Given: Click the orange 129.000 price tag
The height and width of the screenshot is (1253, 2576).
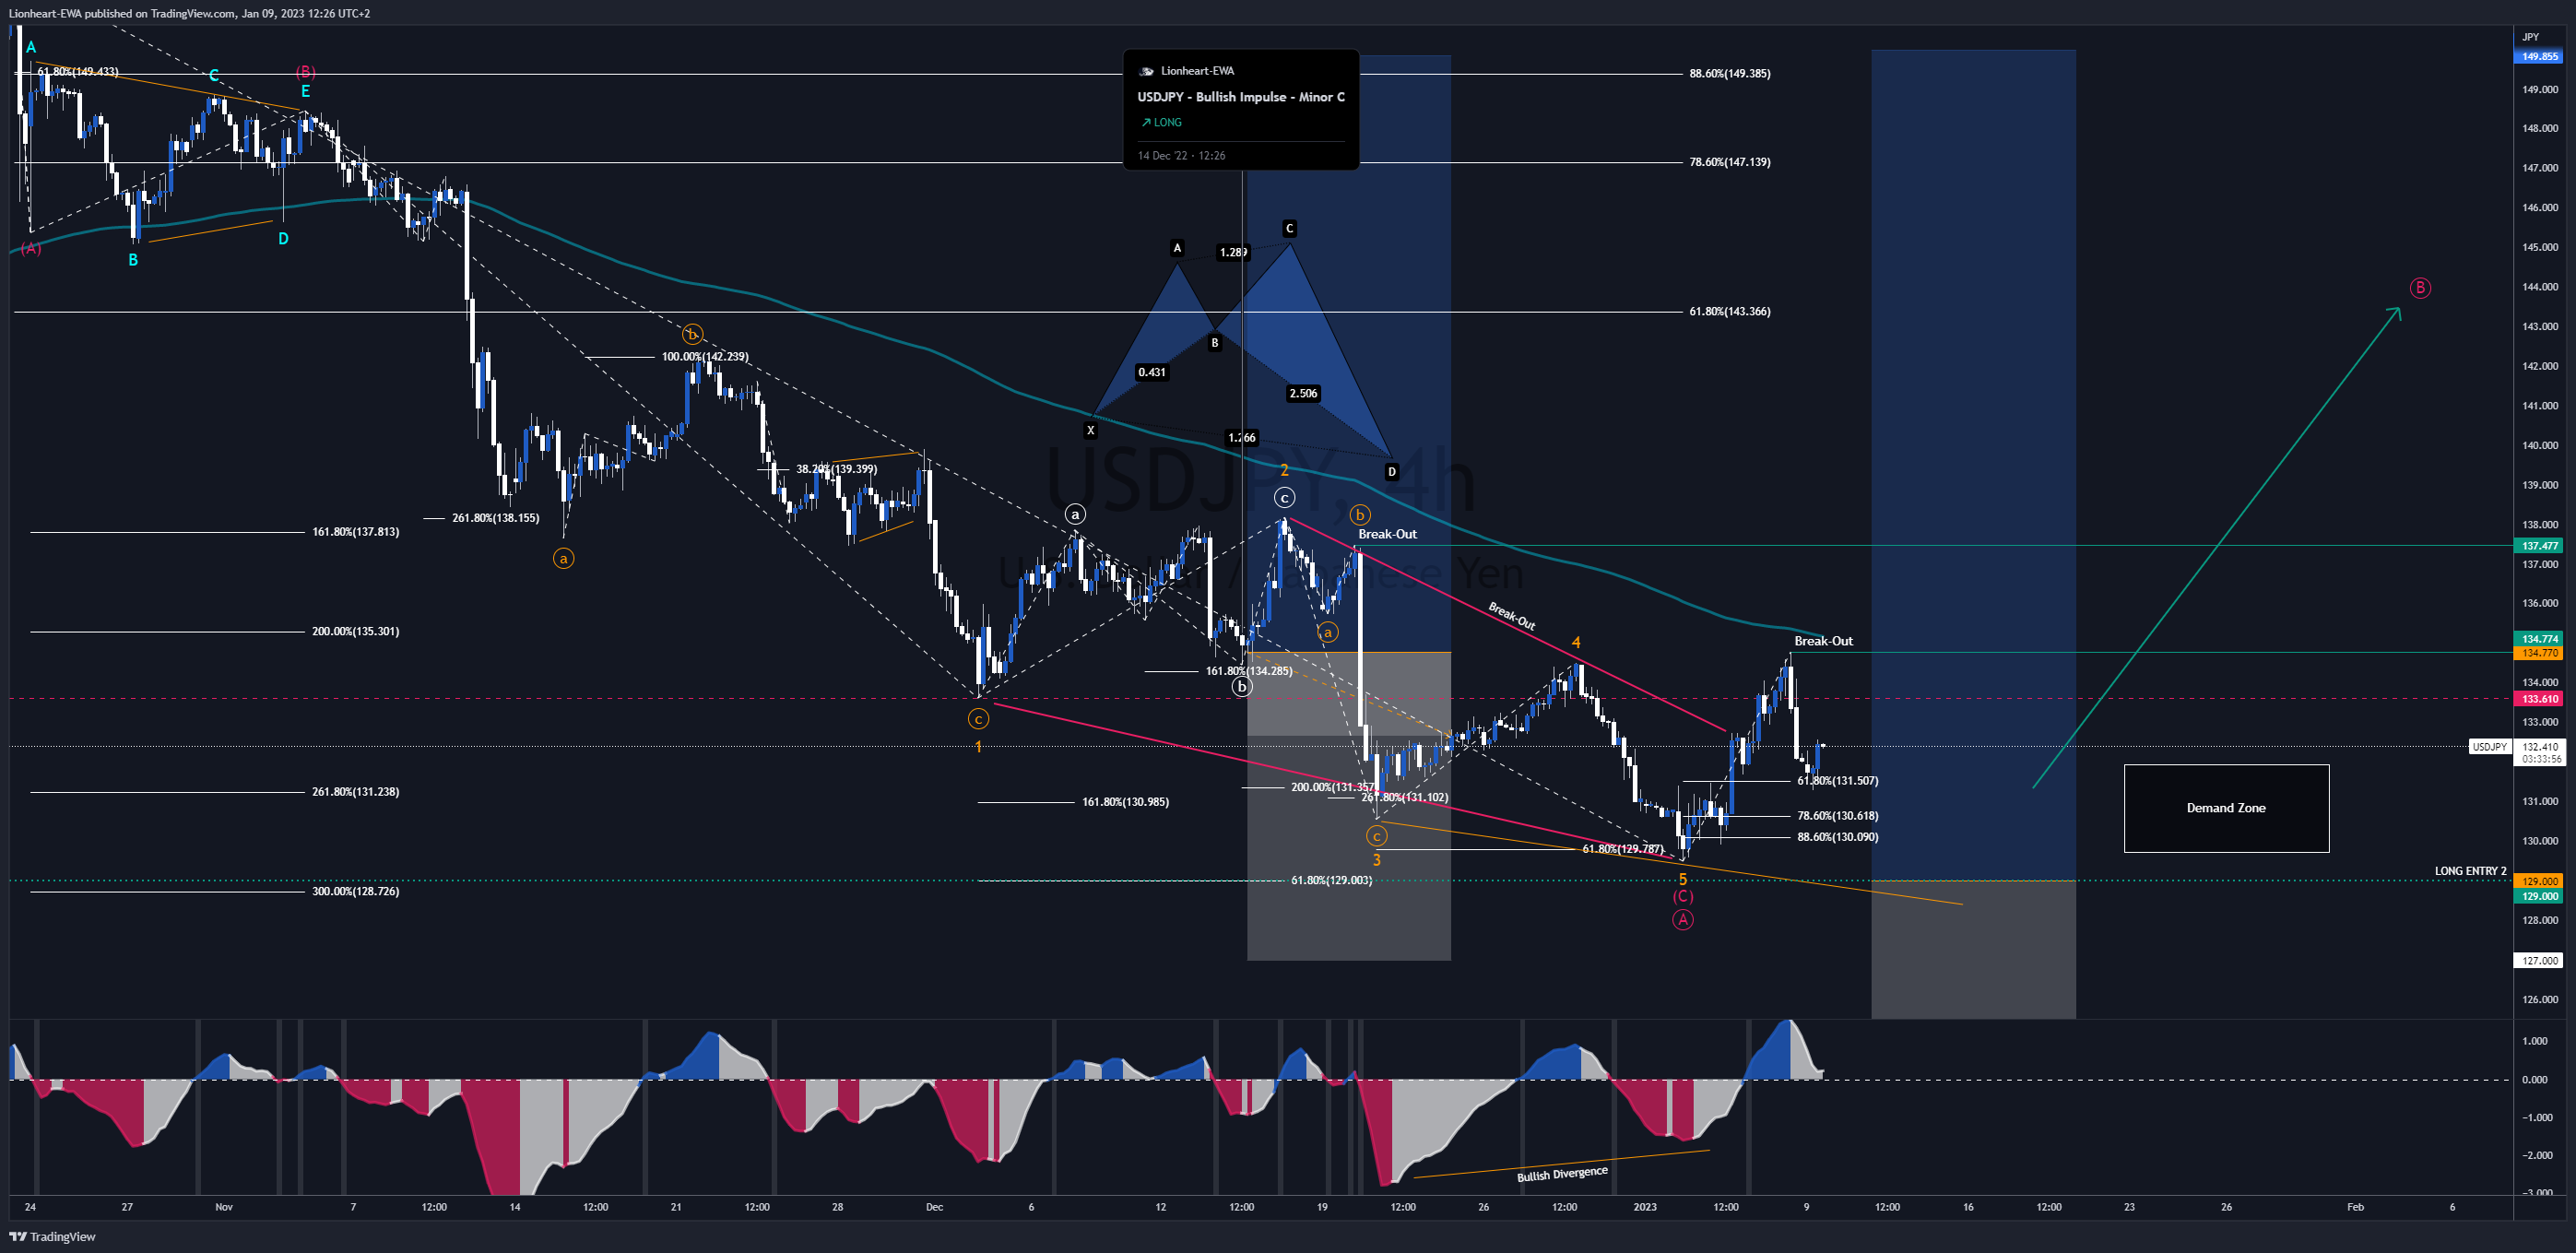Looking at the screenshot, I should click(x=2538, y=881).
